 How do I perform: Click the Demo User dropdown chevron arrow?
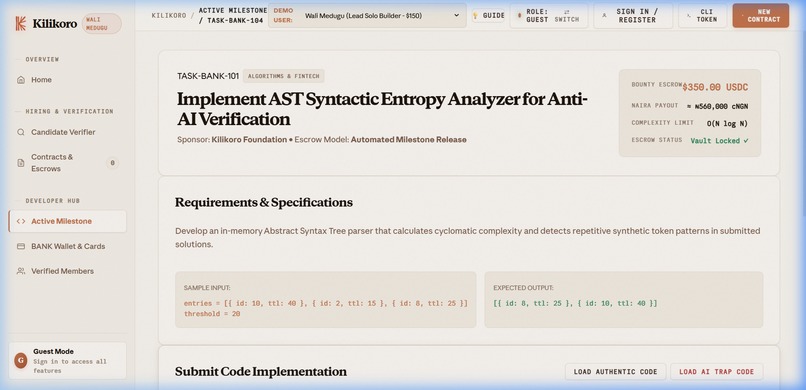[x=456, y=15]
